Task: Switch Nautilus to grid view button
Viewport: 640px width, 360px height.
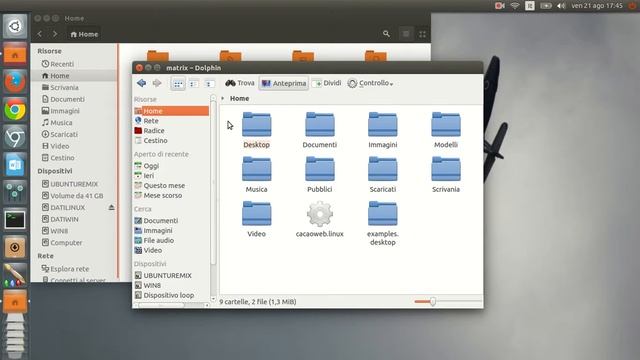Action: coord(422,34)
